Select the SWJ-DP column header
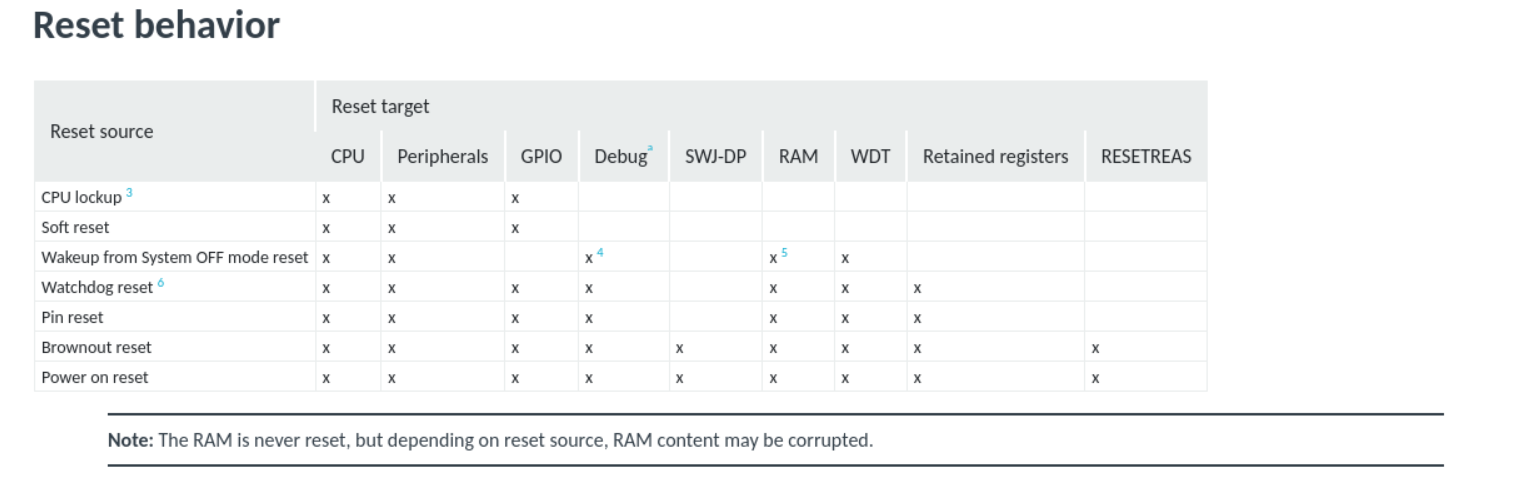 click(716, 157)
